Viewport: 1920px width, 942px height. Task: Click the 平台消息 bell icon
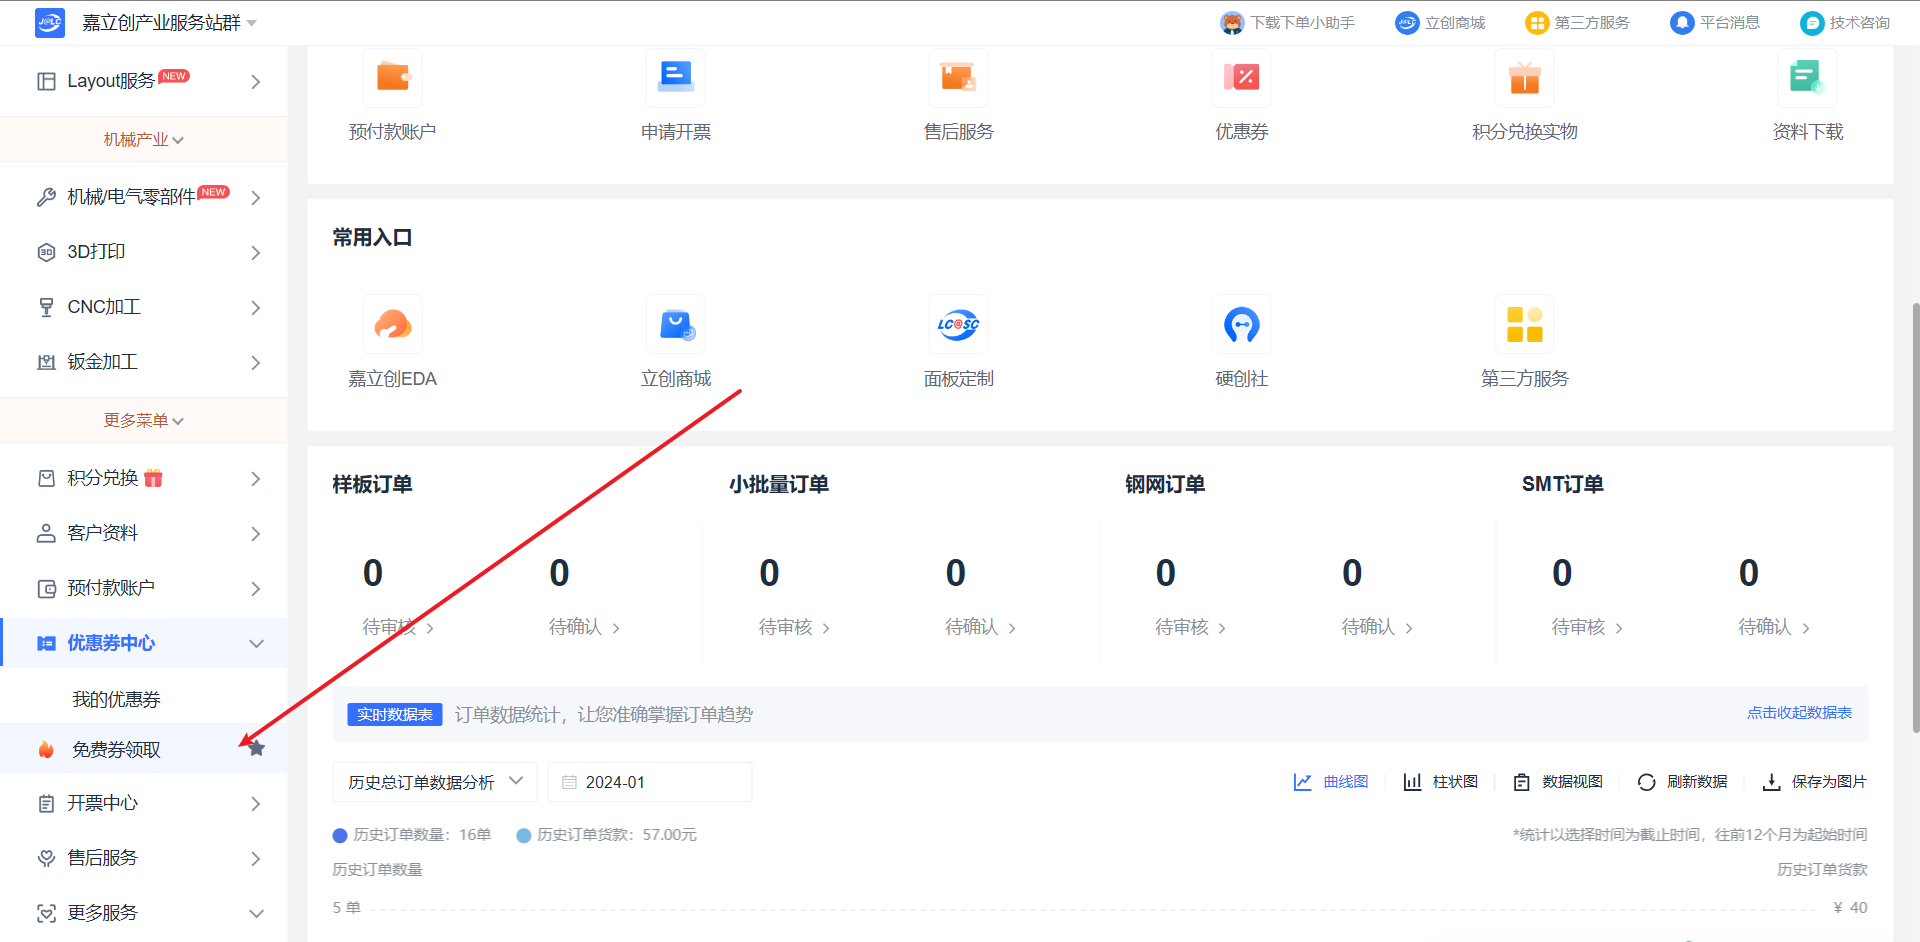tap(1682, 23)
